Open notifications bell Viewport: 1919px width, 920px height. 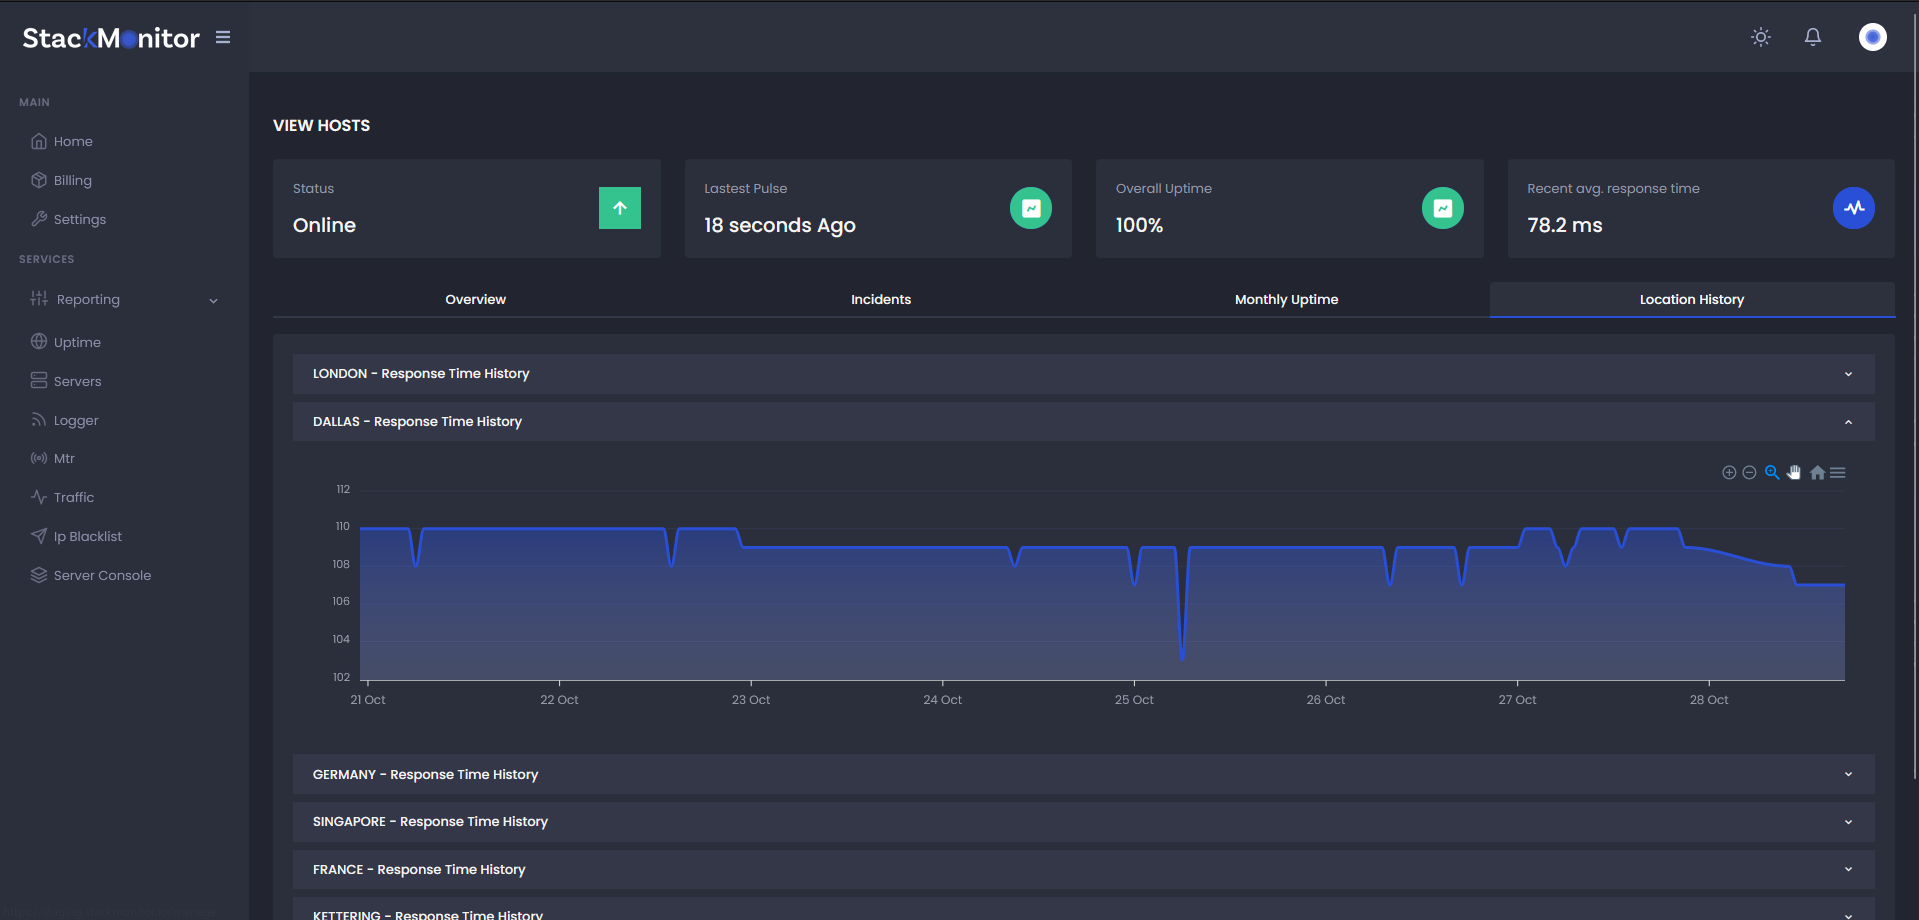(x=1812, y=37)
